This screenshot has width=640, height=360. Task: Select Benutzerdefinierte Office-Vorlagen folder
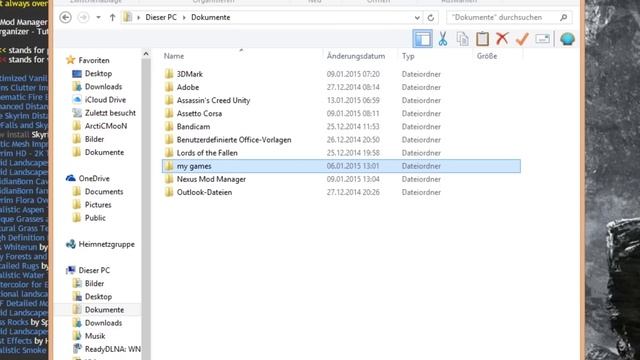coord(234,140)
